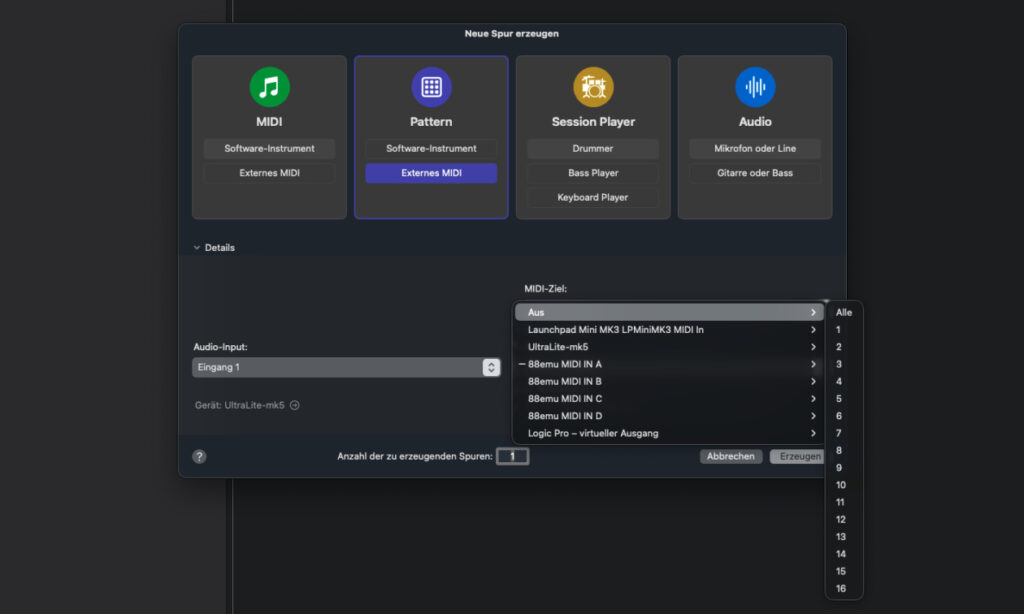Choose 88emu MIDI IN A destination
This screenshot has width=1024, height=614.
click(669, 364)
